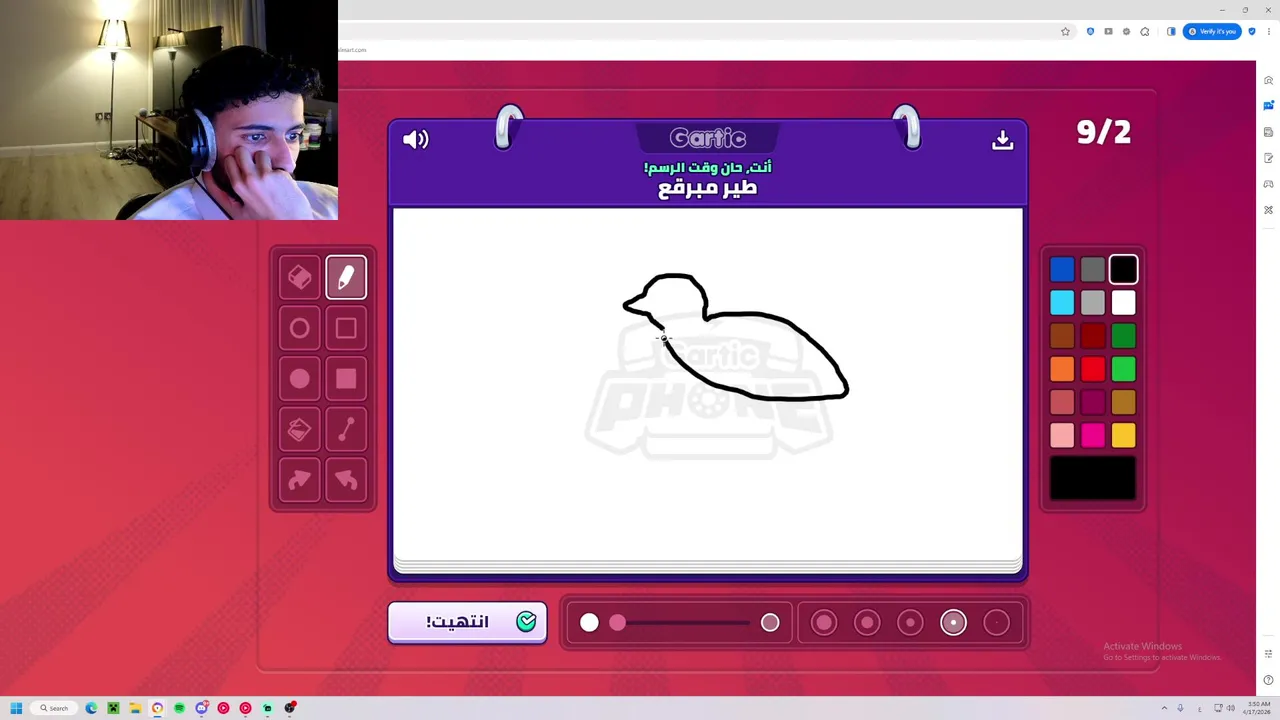Pick the dark magenta color swatch
Viewport: 1280px width, 720px height.
(x=1093, y=402)
